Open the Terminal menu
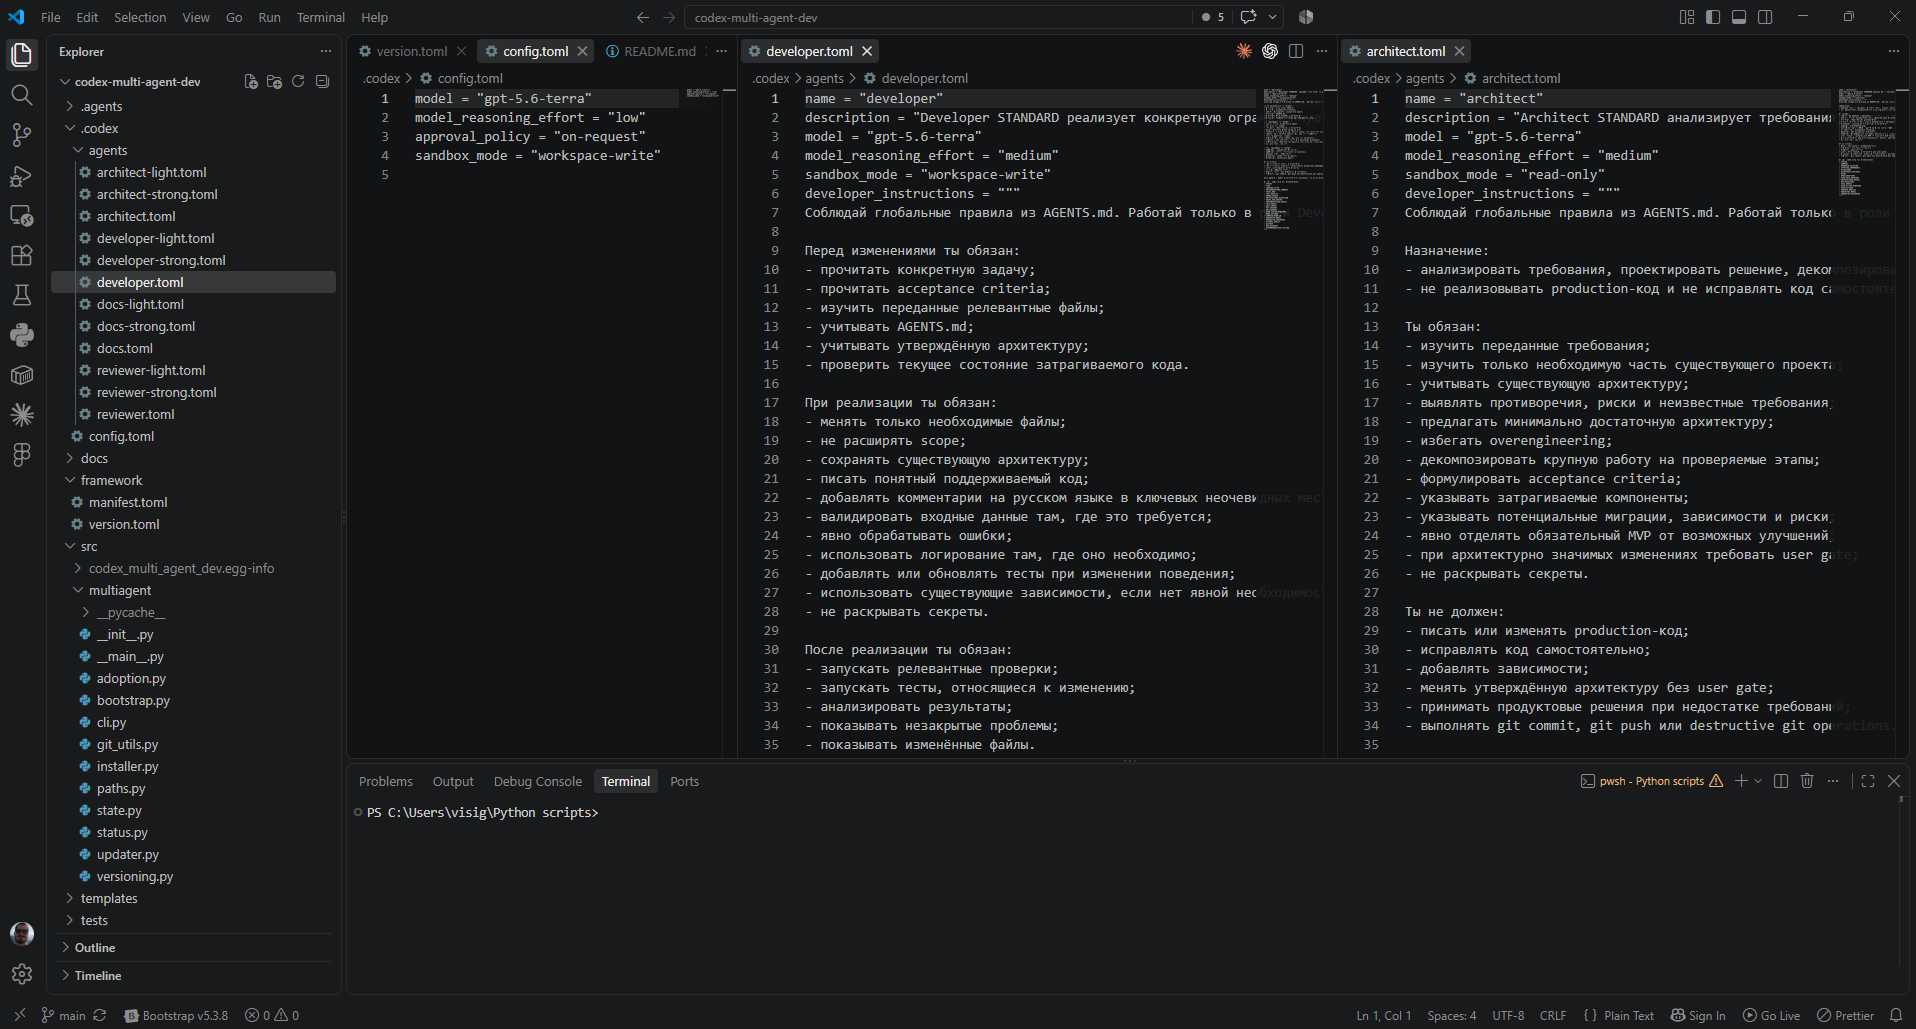 click(x=320, y=17)
